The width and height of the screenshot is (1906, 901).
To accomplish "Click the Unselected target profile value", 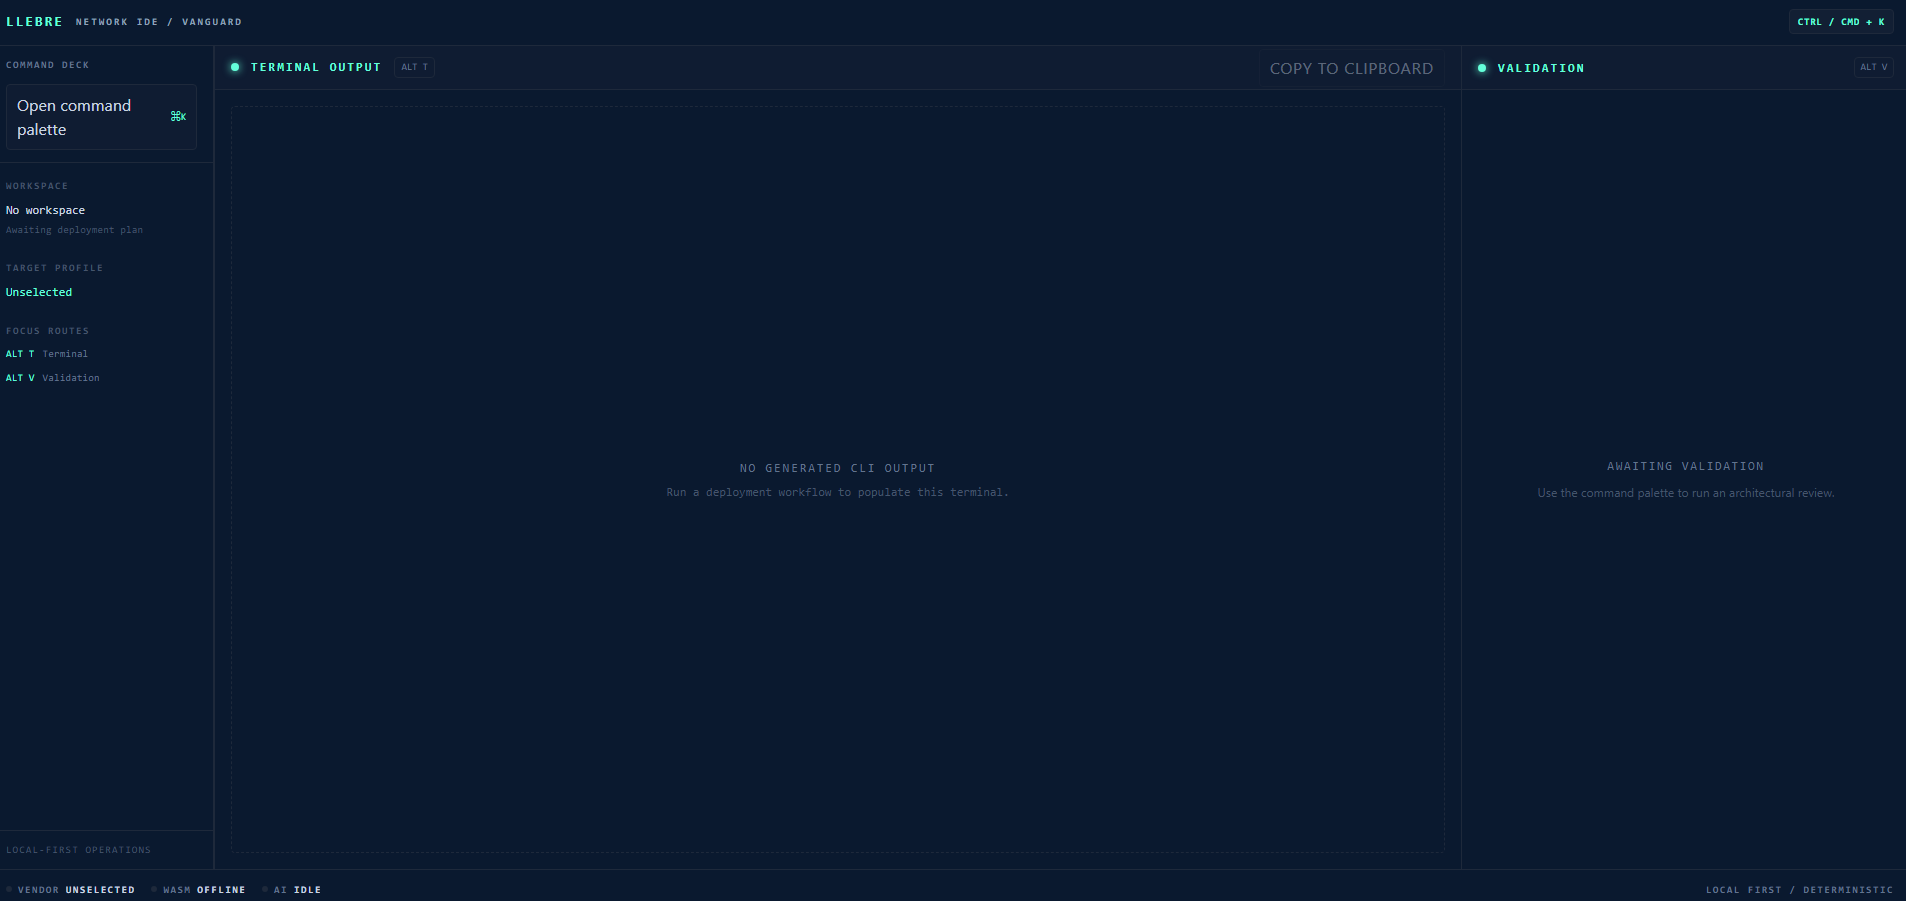I will pyautogui.click(x=39, y=292).
